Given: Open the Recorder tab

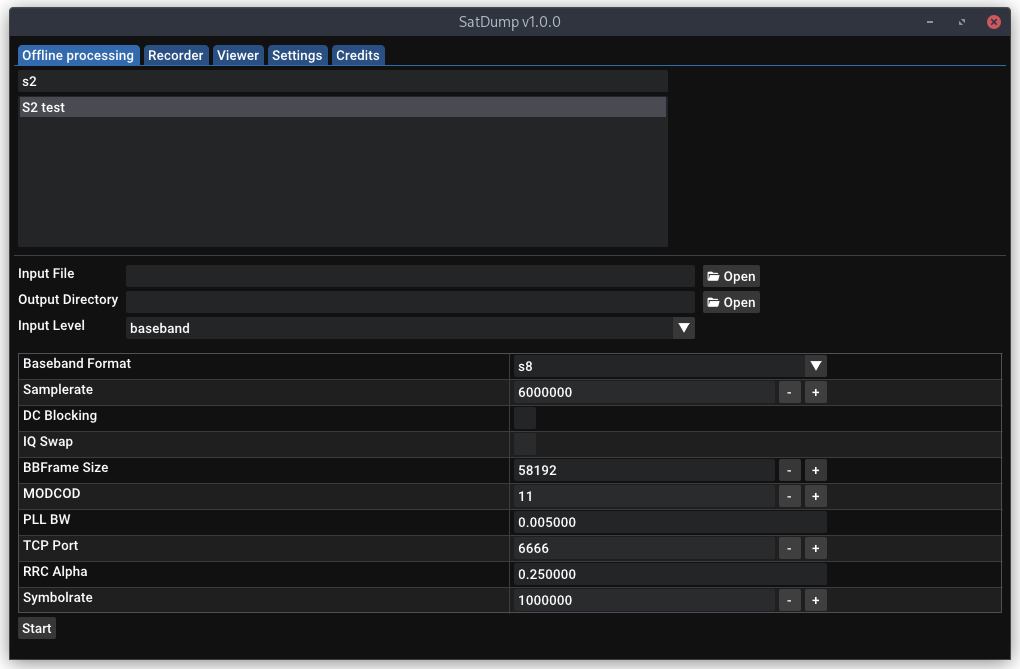Looking at the screenshot, I should click(176, 55).
